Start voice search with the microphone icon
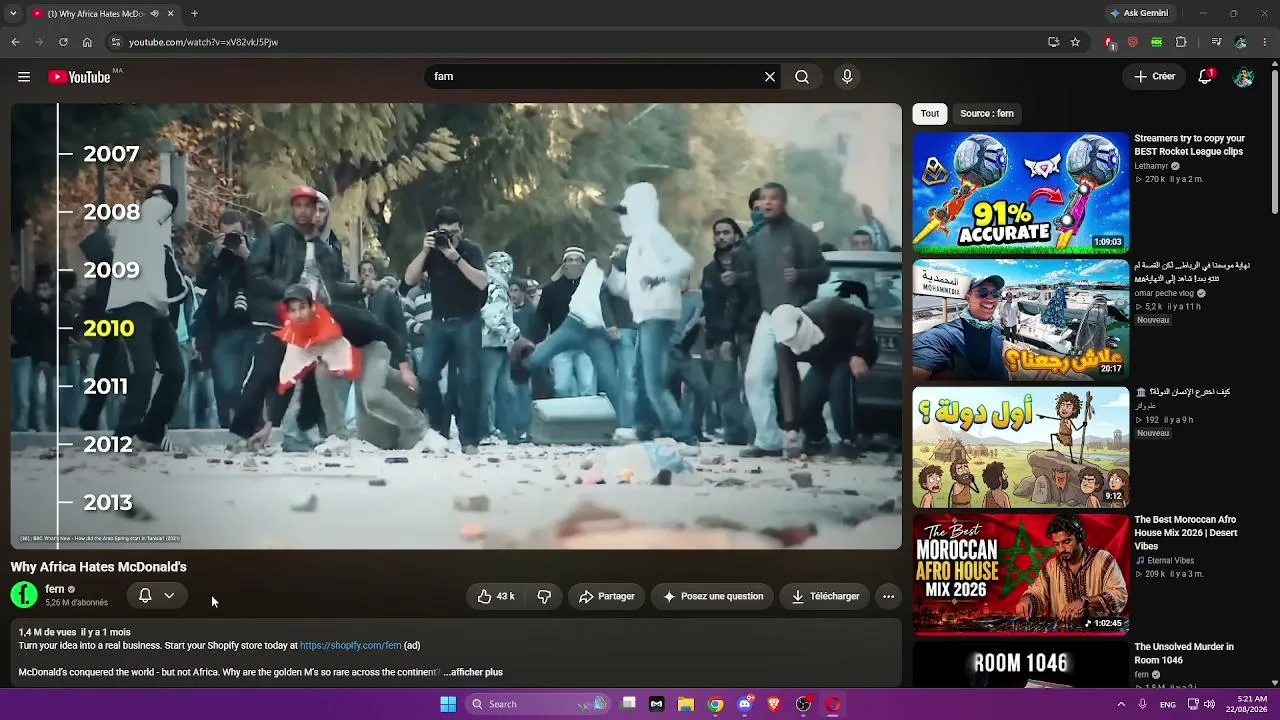The width and height of the screenshot is (1280, 720). click(x=847, y=77)
